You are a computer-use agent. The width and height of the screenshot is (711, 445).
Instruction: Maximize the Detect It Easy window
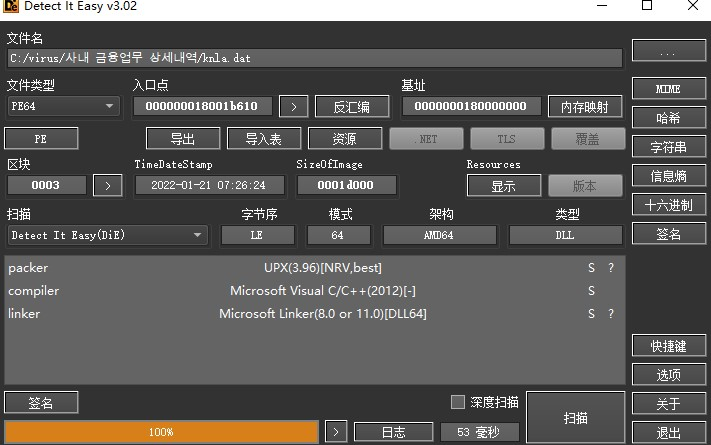tap(647, 6)
